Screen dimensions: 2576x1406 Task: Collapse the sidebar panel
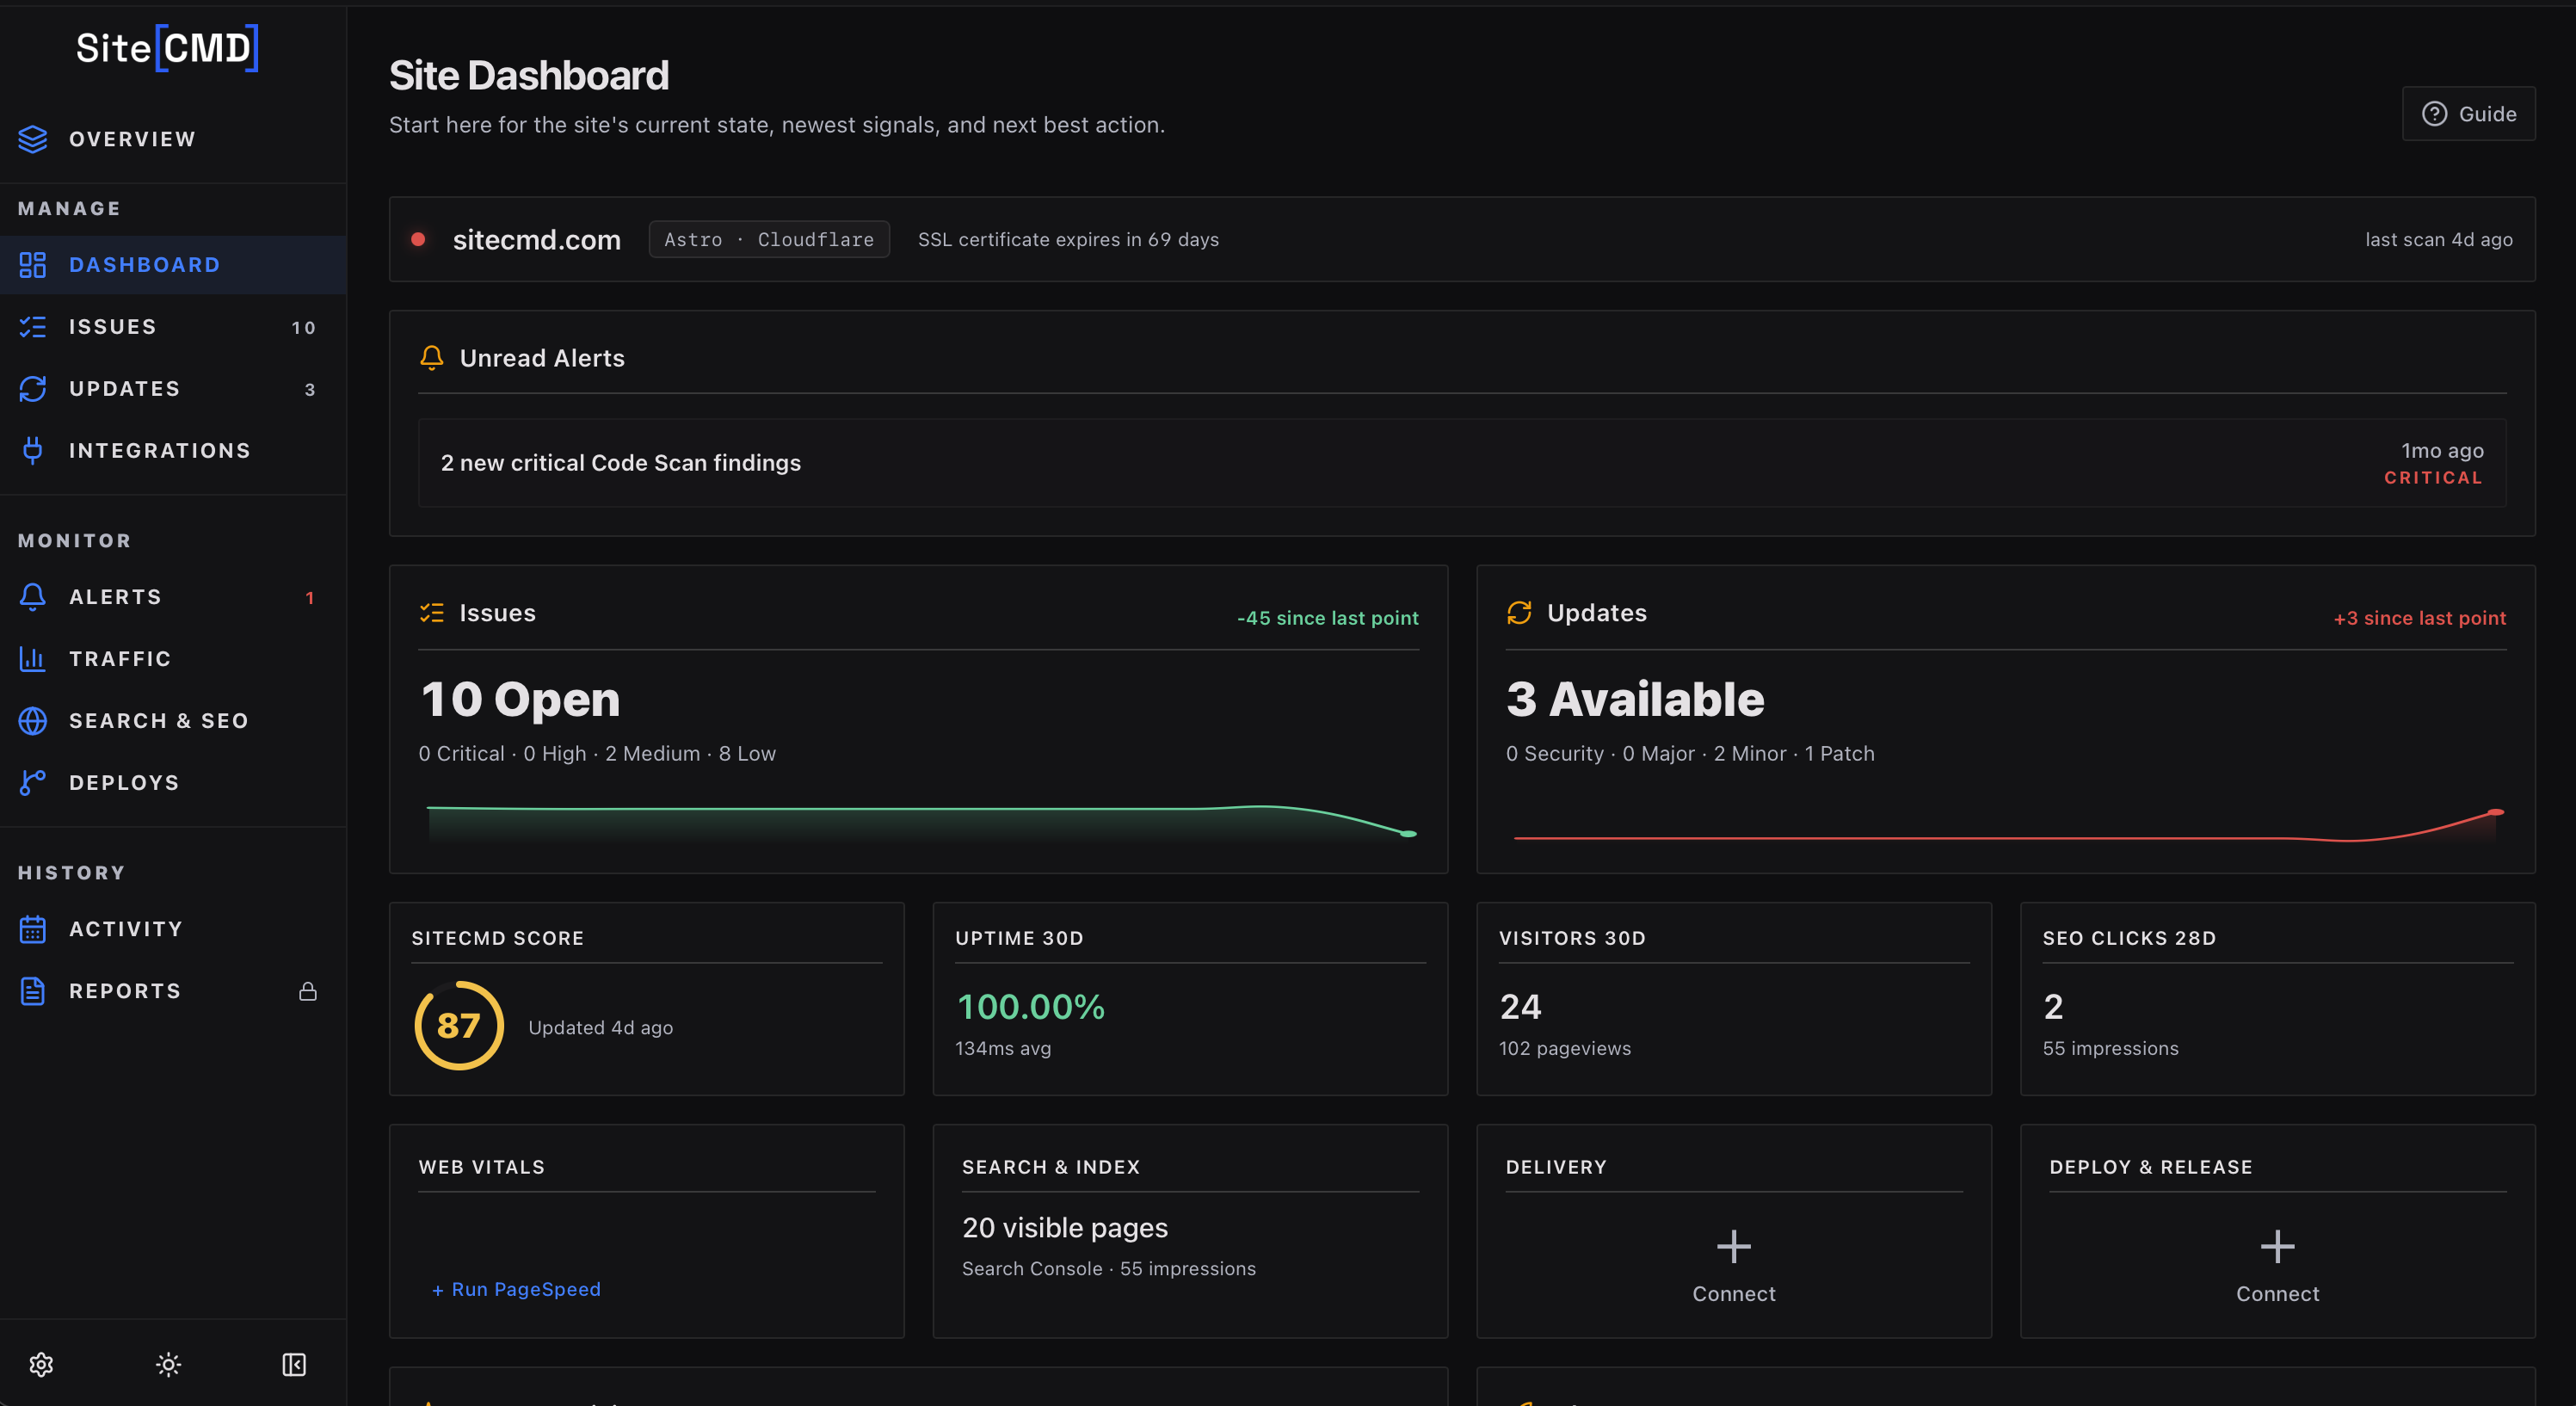(294, 1365)
